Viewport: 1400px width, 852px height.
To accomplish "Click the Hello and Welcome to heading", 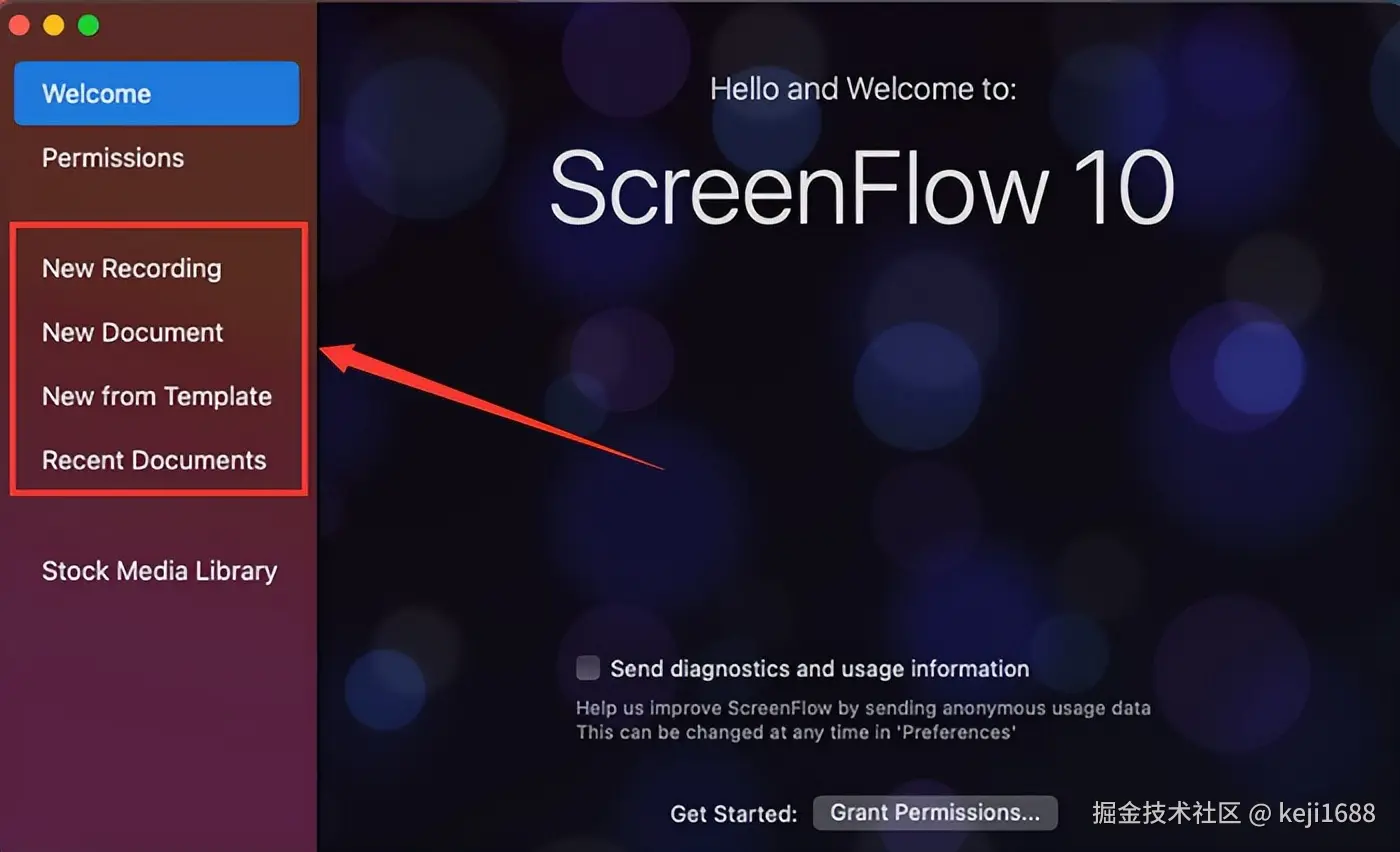I will coord(863,90).
